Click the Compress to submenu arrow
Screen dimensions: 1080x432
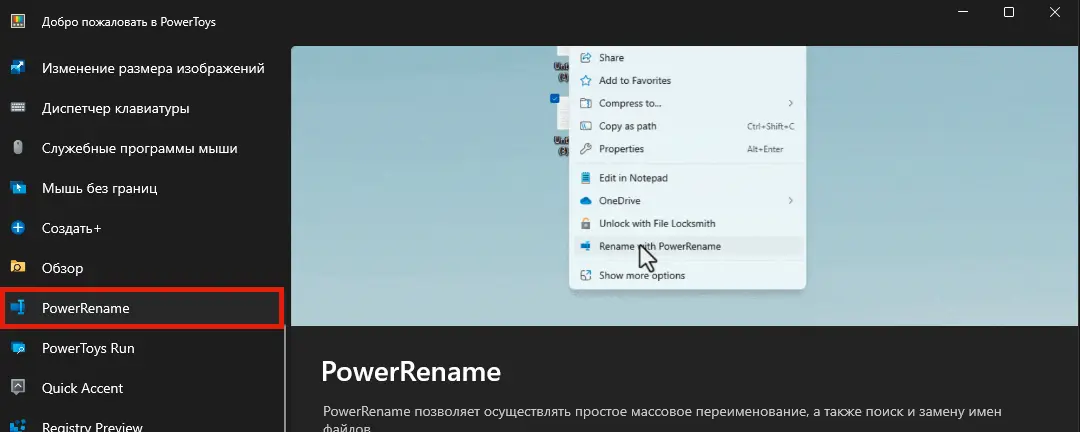point(790,103)
